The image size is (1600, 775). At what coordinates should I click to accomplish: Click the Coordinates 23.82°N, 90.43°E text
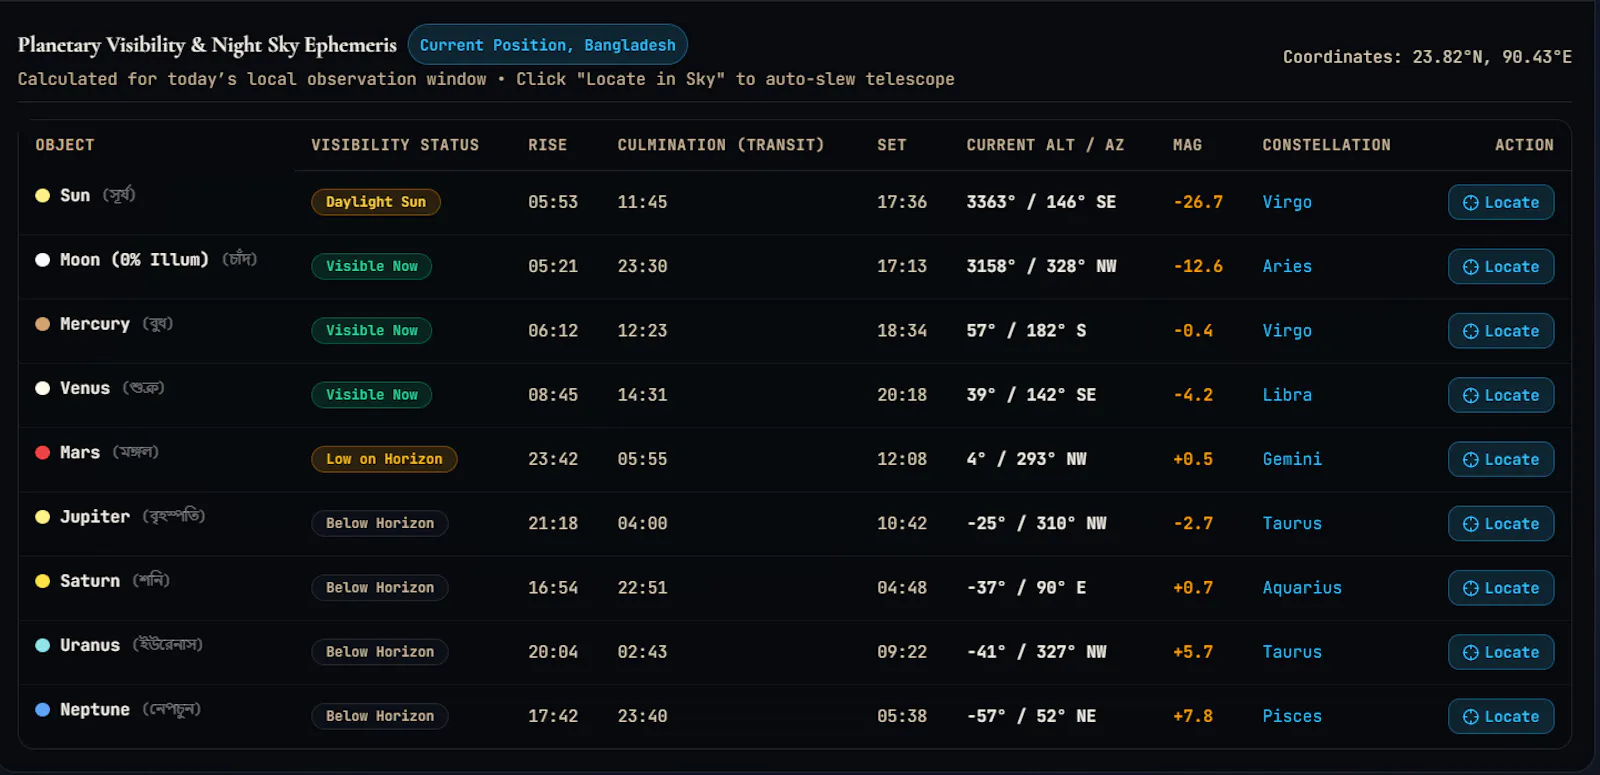click(1427, 57)
